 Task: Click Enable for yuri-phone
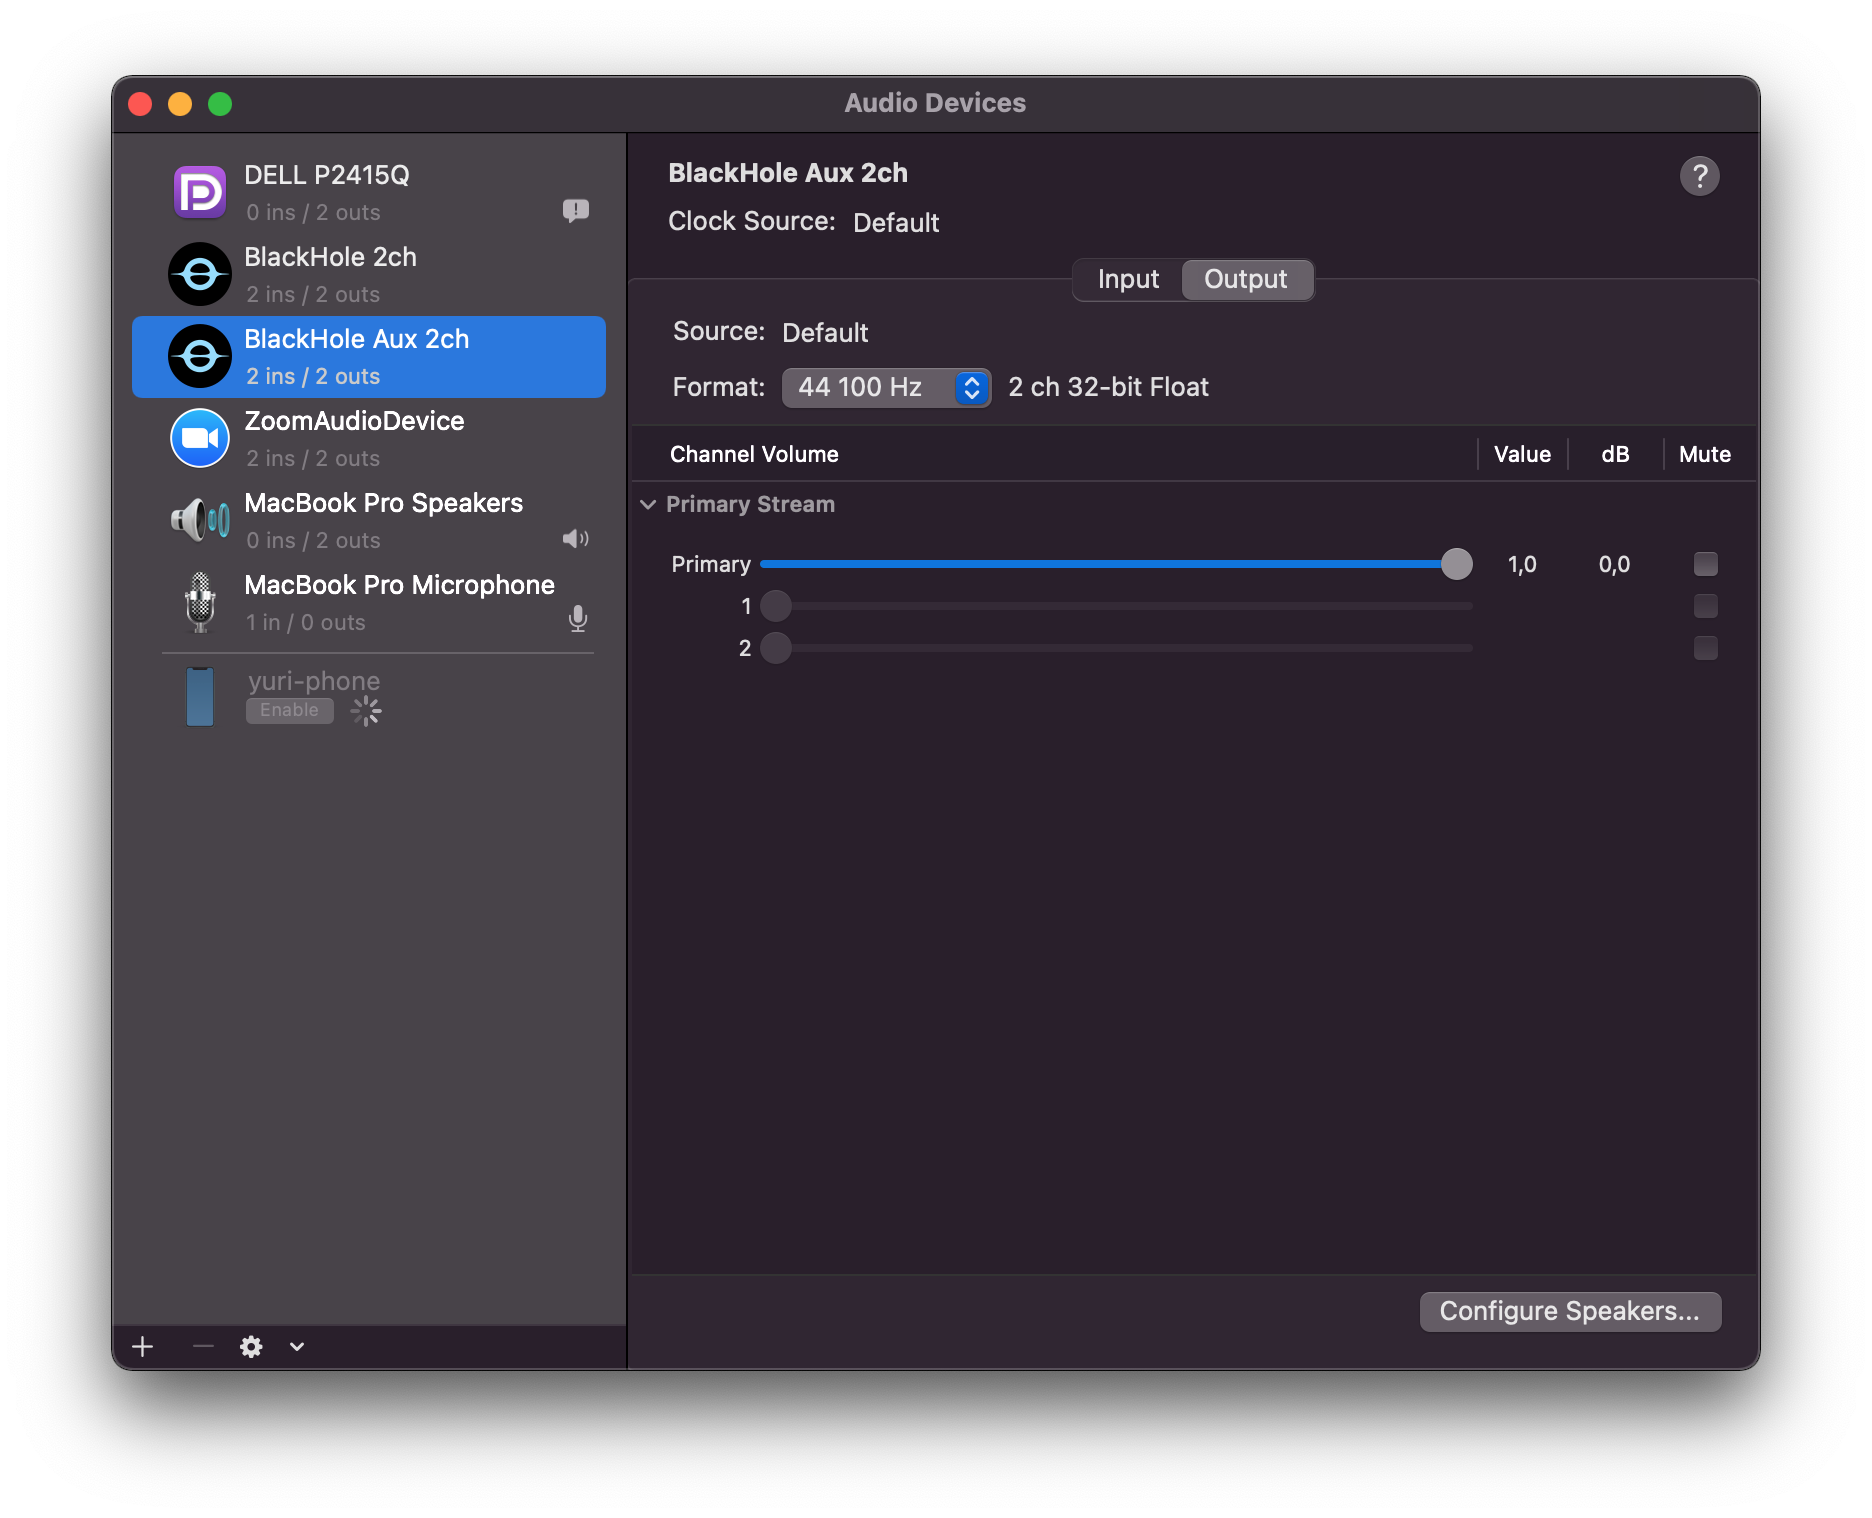click(290, 710)
